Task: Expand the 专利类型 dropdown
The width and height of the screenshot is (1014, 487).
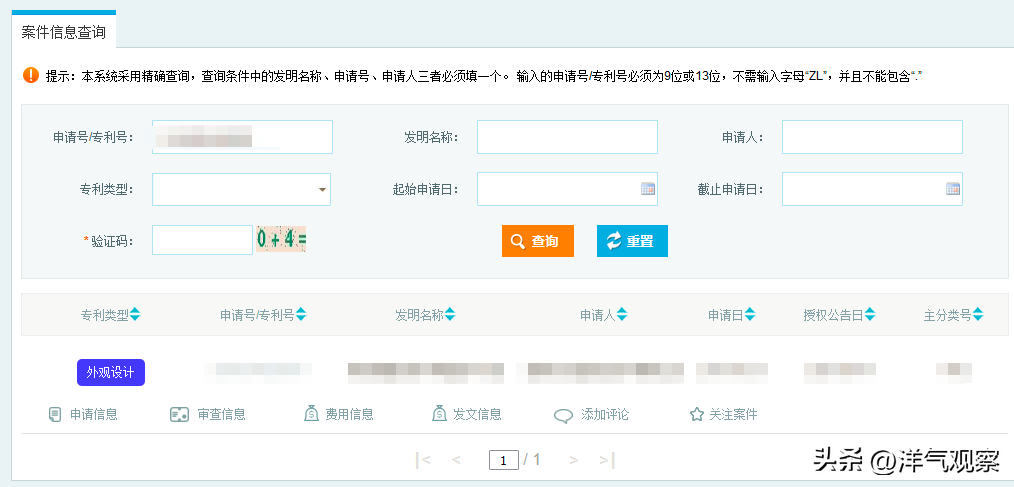Action: point(322,189)
